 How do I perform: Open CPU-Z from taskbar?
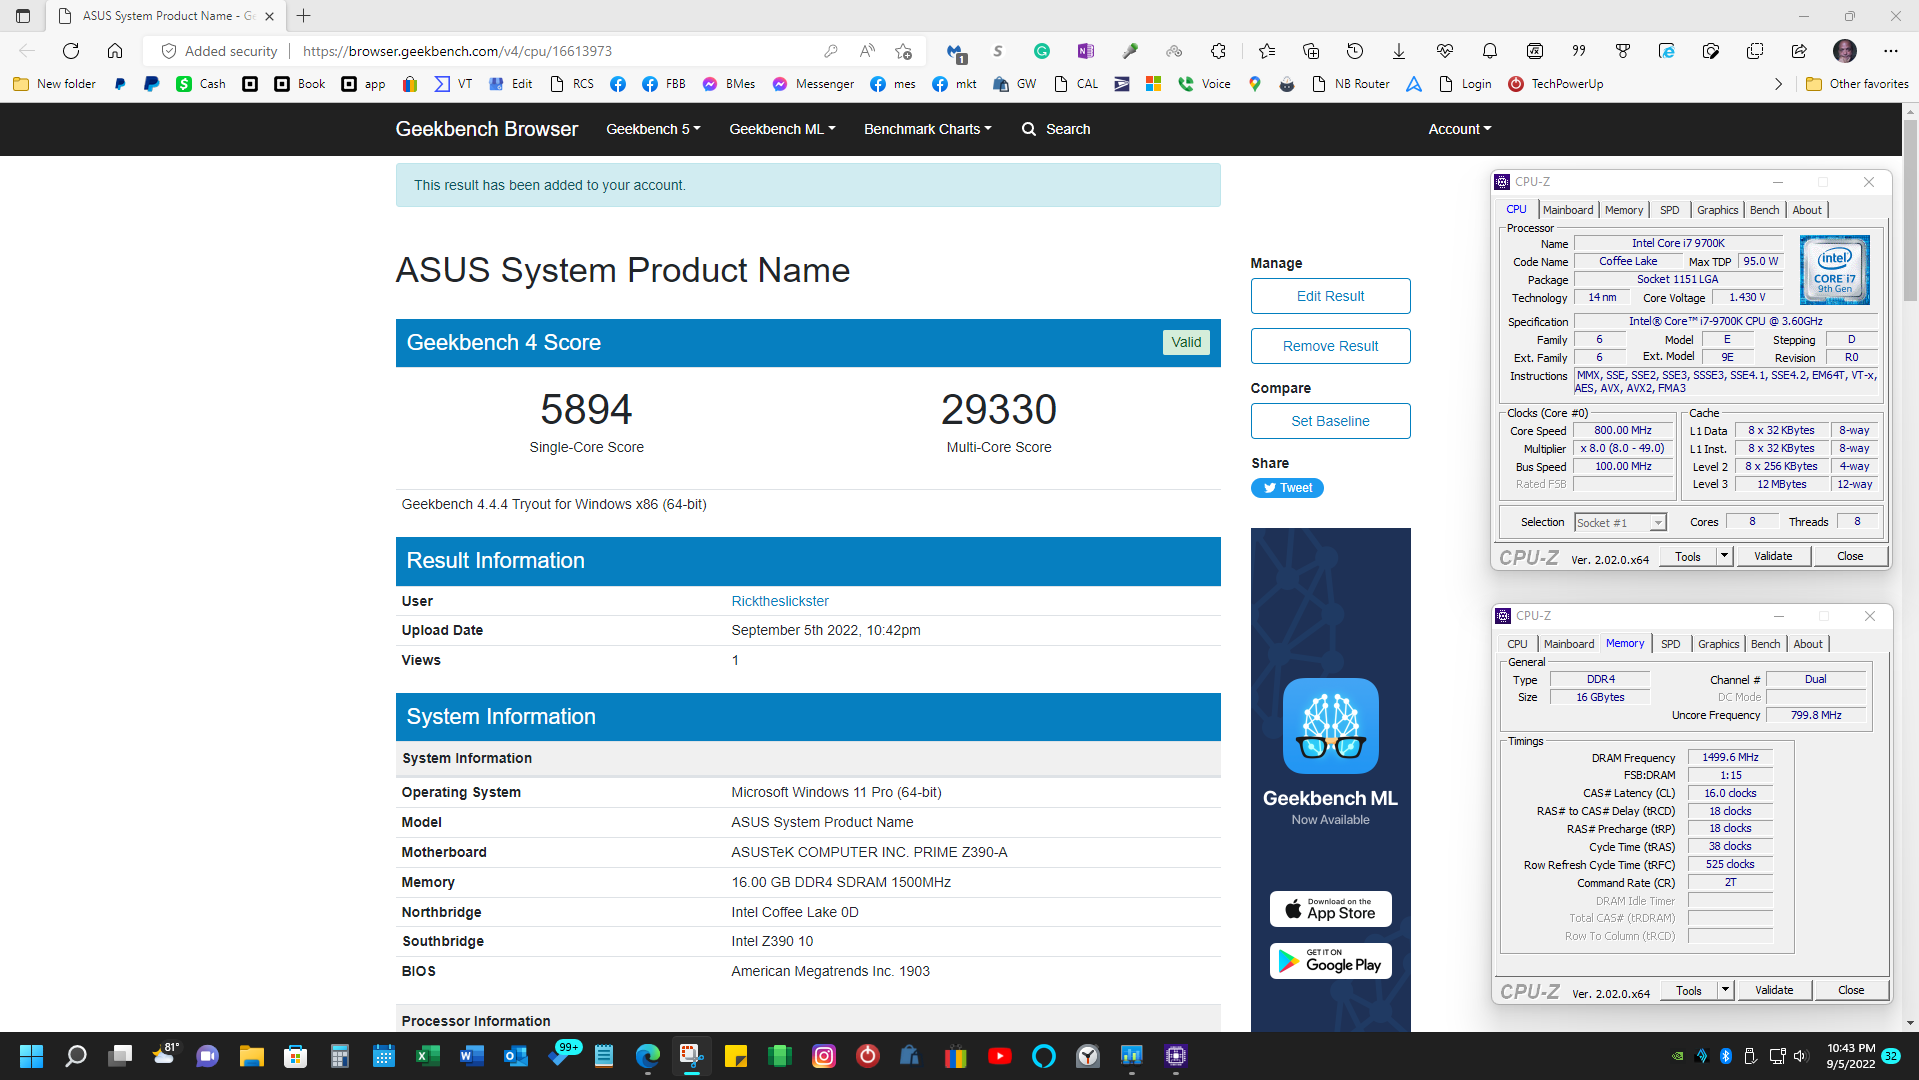(1175, 1056)
